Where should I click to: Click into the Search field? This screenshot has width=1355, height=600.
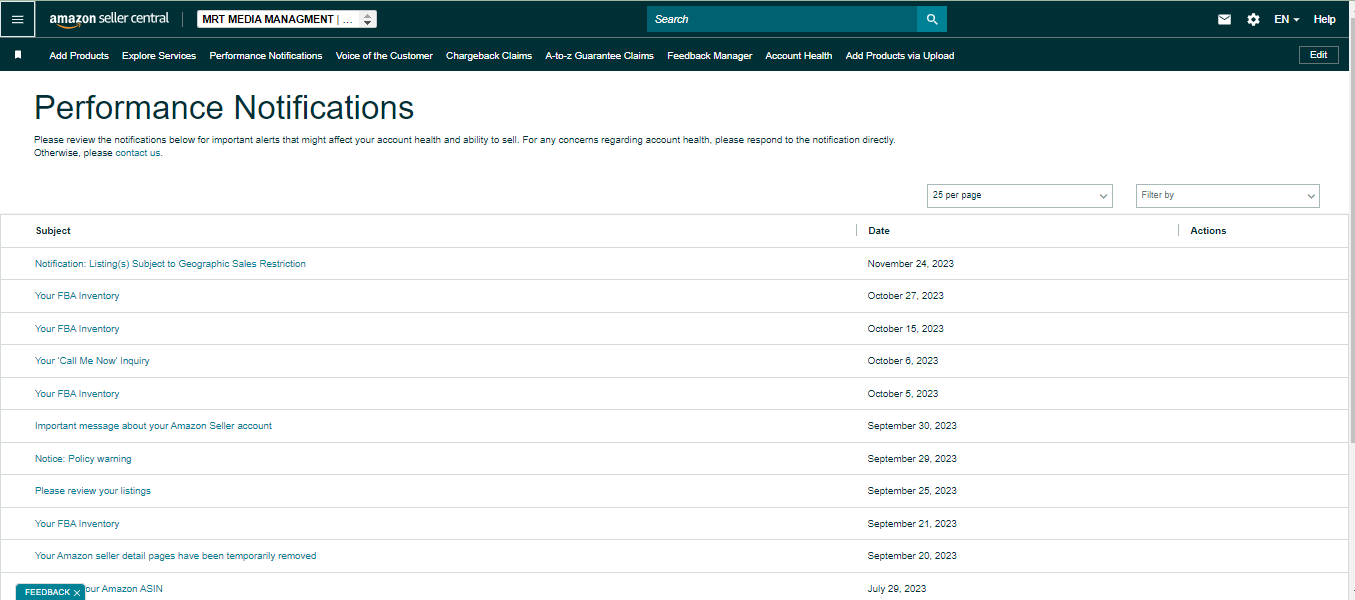pos(782,19)
